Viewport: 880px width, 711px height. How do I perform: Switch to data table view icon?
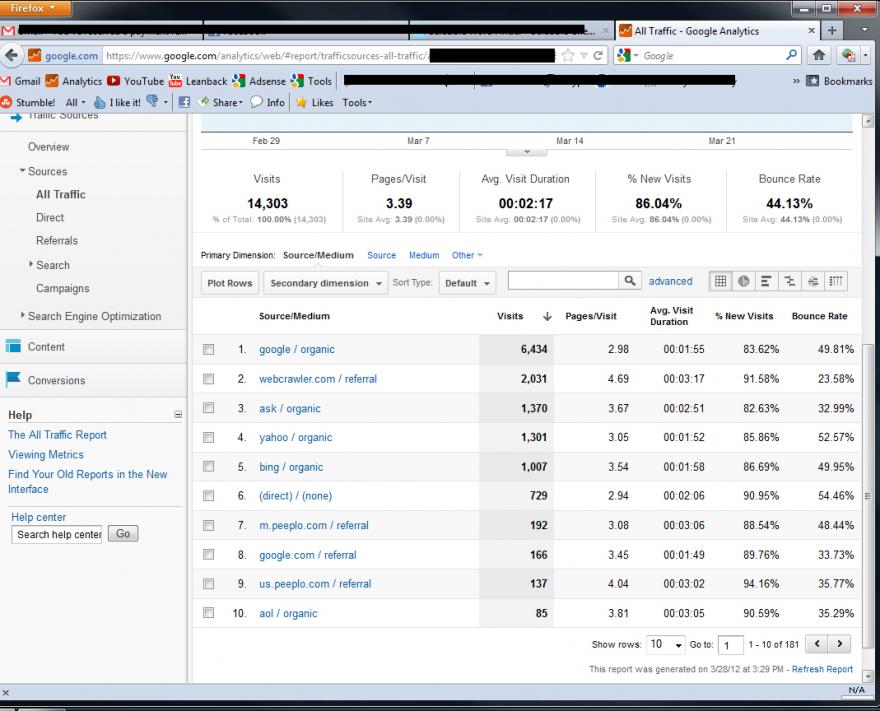click(721, 281)
